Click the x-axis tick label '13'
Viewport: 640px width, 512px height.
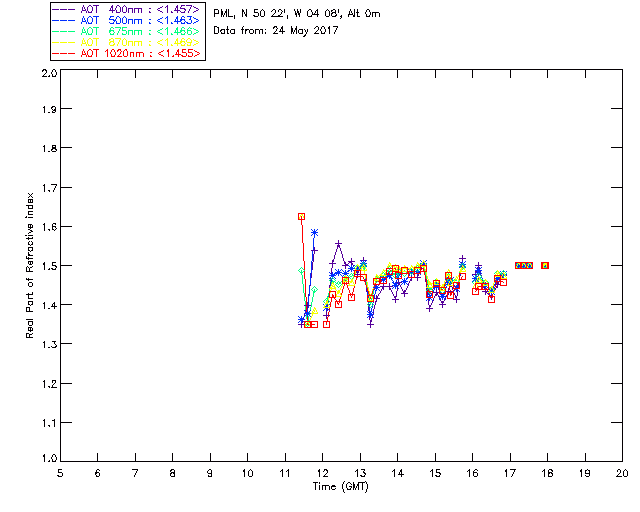360,473
